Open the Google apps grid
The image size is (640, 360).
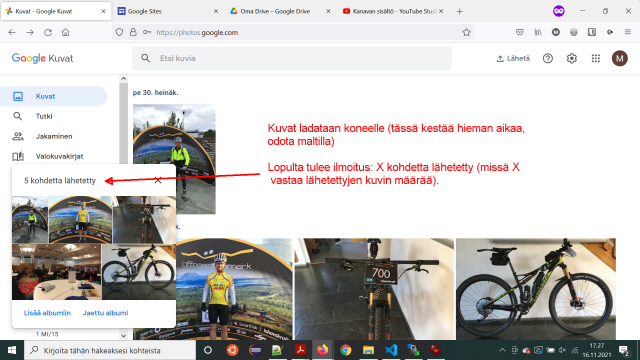[x=596, y=58]
